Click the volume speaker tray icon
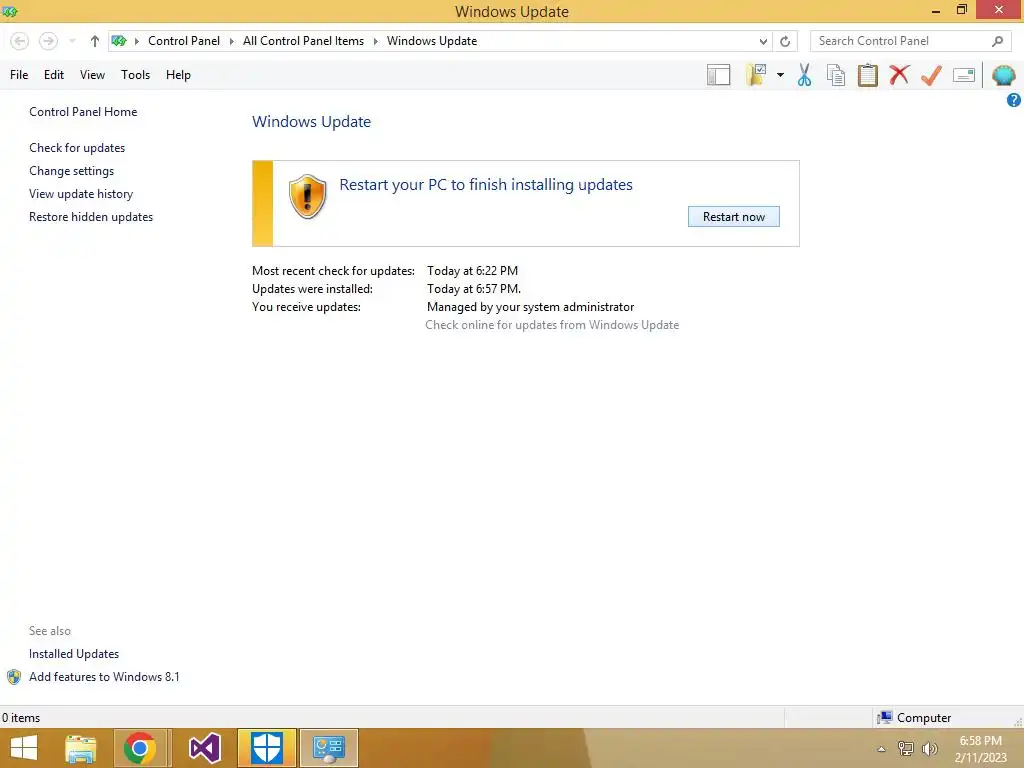 click(x=929, y=749)
